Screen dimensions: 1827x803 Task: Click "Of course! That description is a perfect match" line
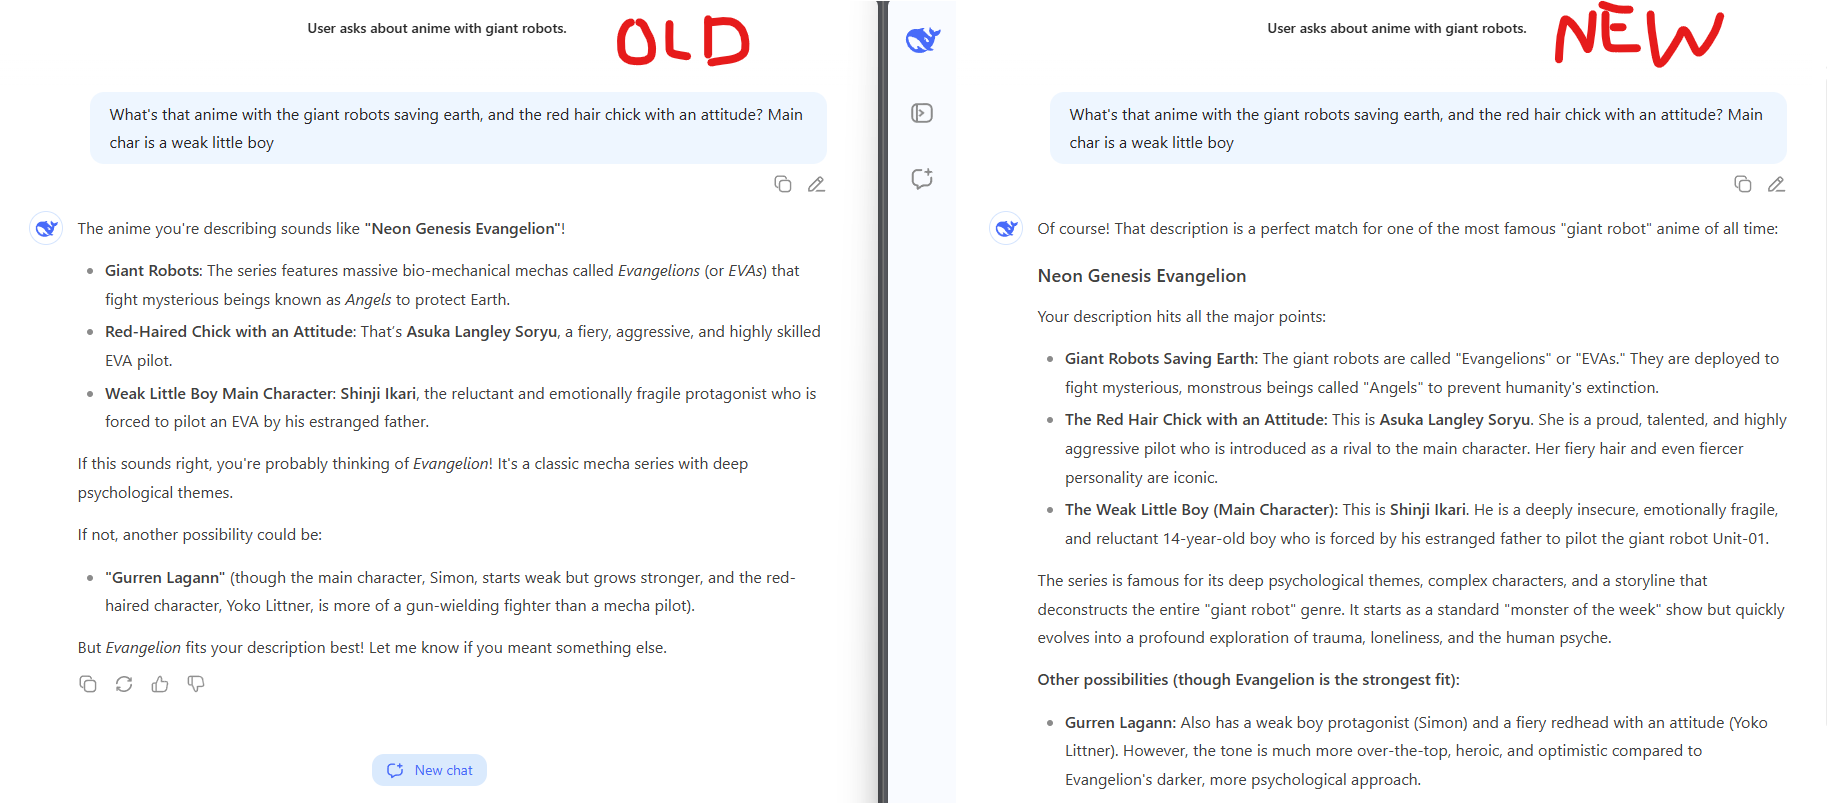point(1408,229)
